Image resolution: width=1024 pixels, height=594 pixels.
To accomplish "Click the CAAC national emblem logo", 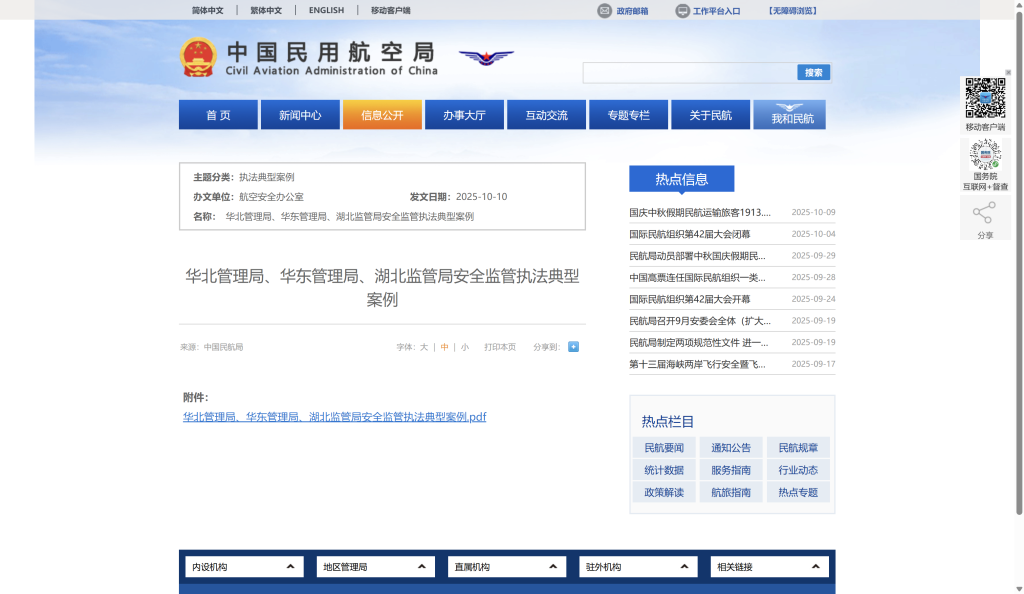I will click(198, 58).
